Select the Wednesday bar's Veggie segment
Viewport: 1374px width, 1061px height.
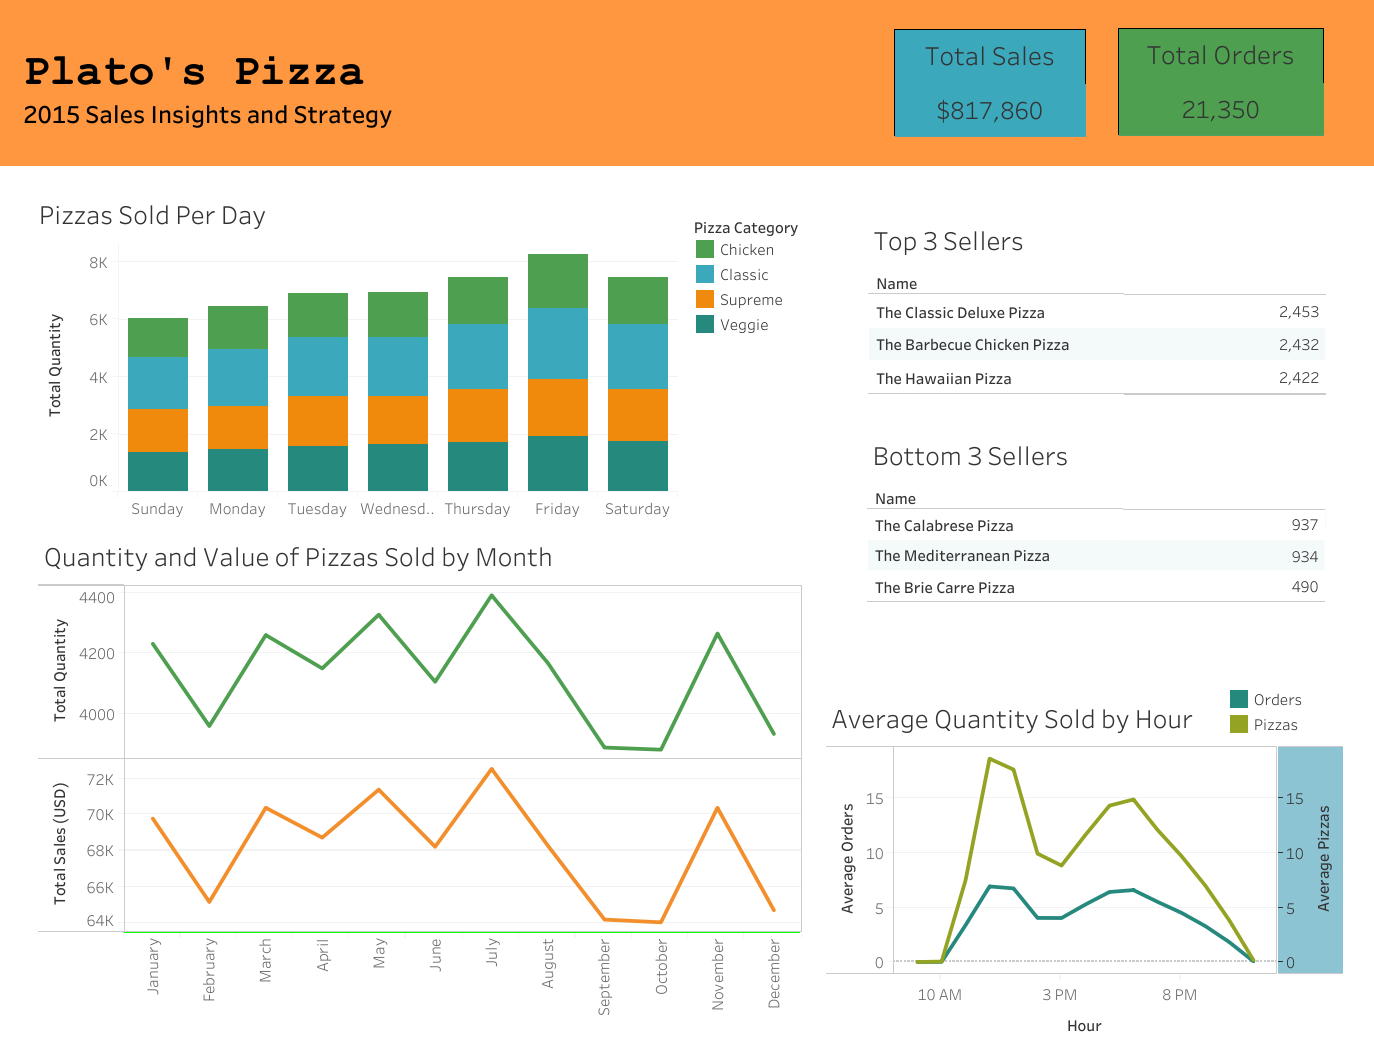398,467
